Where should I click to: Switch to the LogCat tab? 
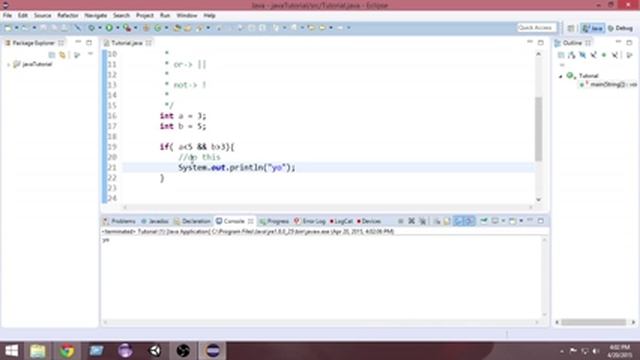tap(341, 221)
